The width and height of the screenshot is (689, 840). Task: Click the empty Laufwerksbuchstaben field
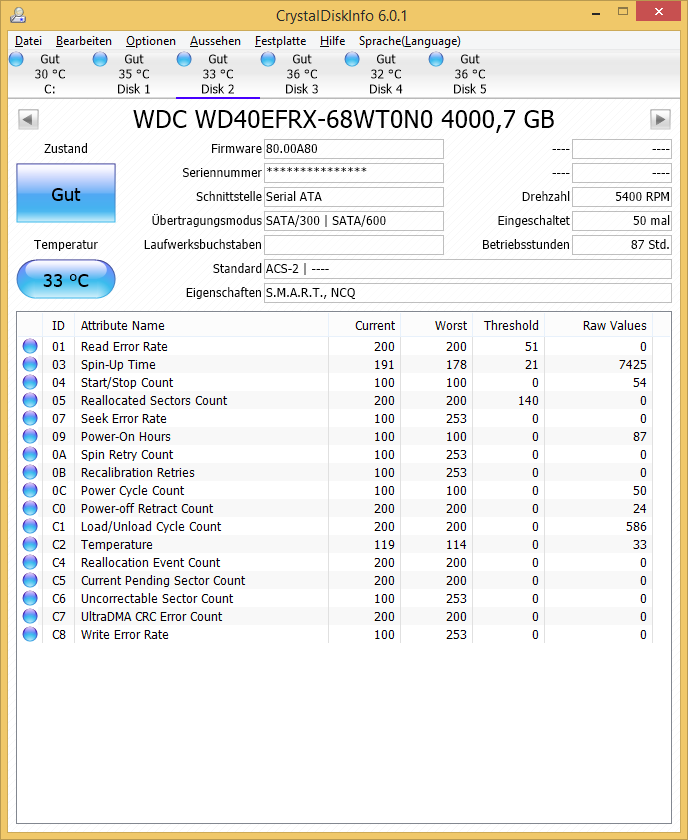(x=354, y=245)
